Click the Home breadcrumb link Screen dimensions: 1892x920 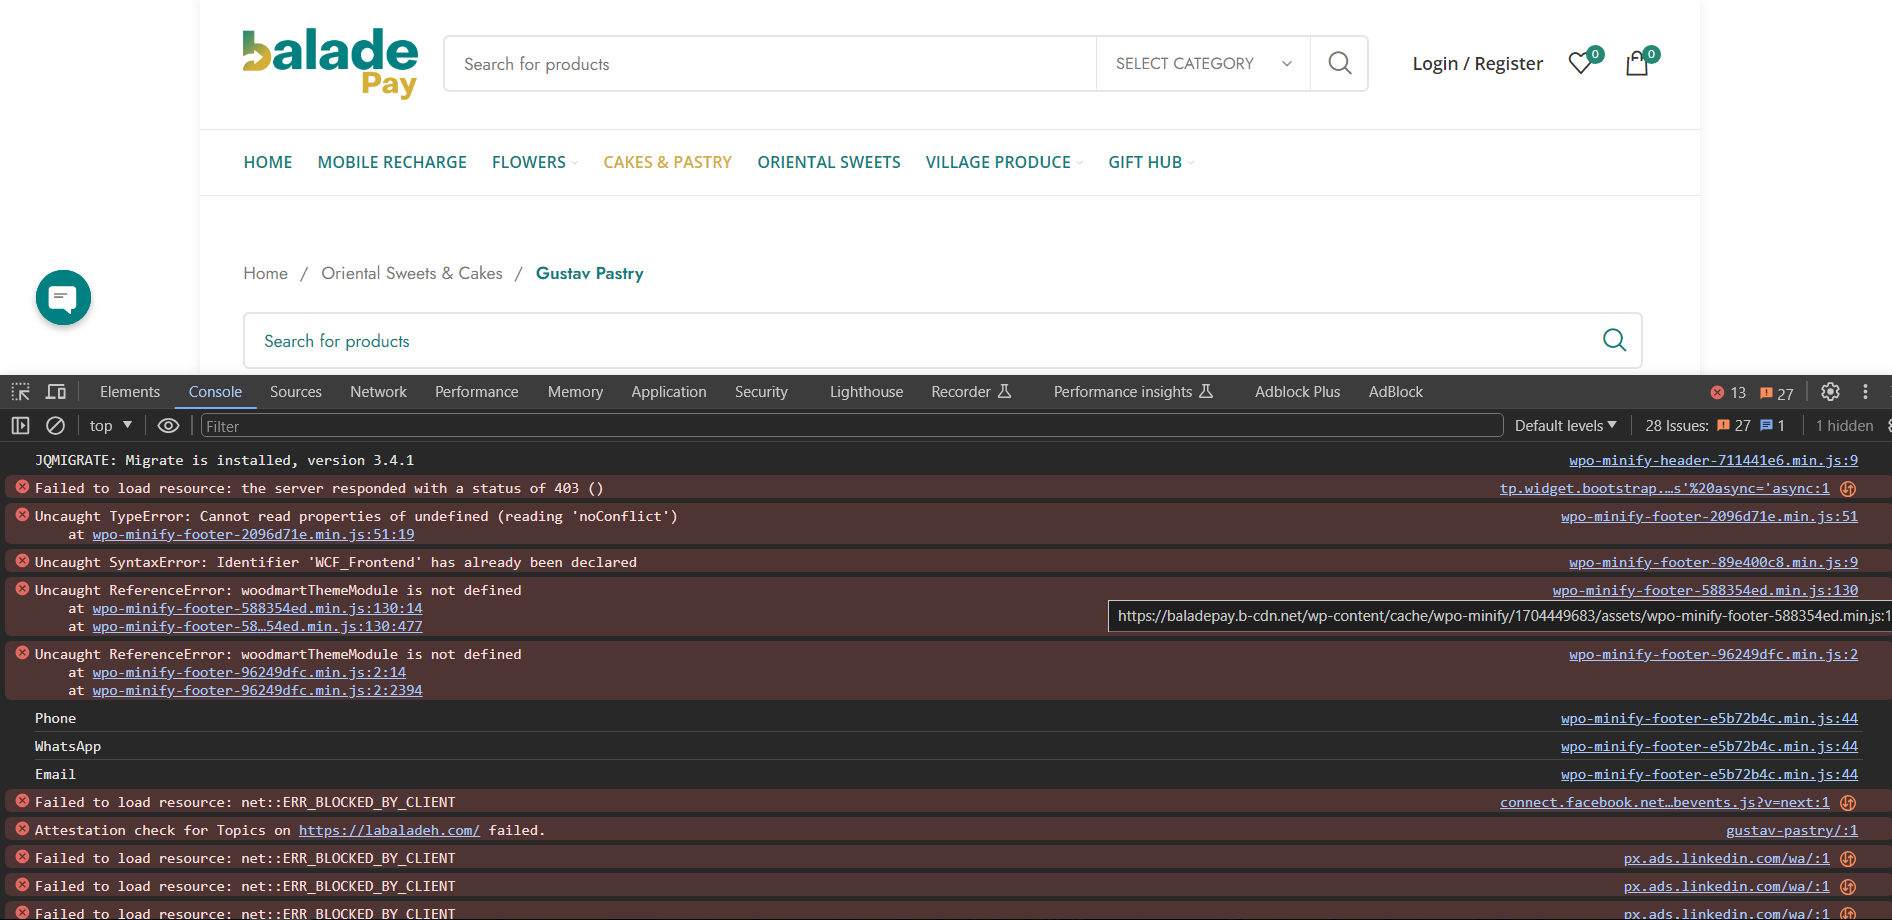(265, 273)
